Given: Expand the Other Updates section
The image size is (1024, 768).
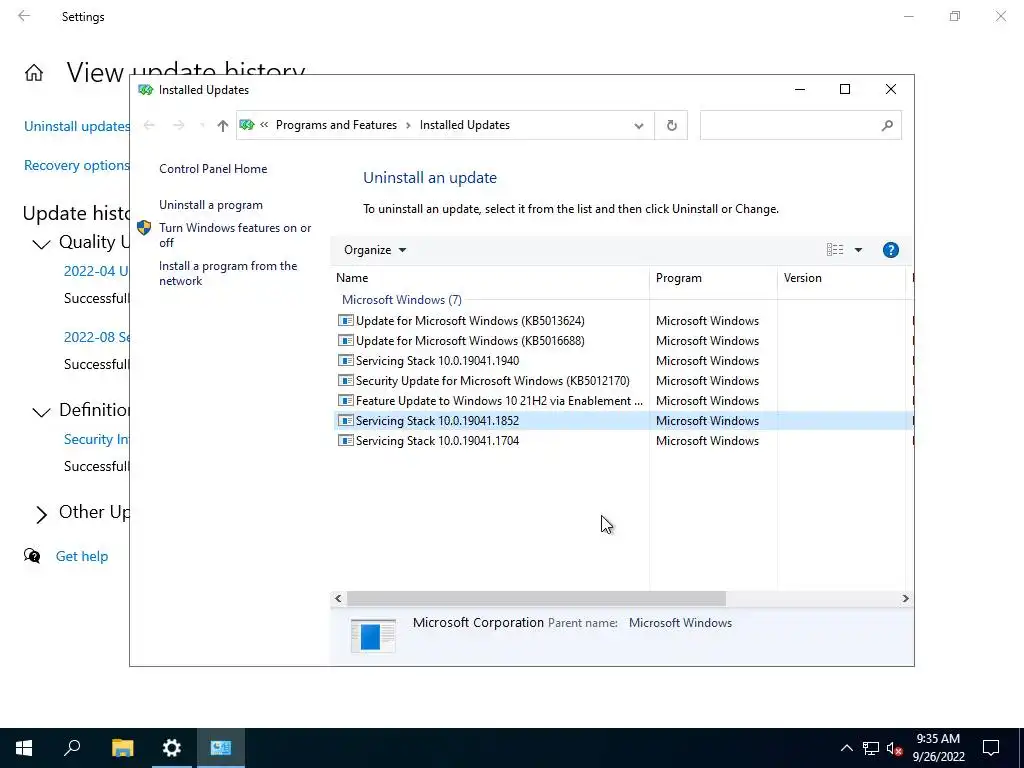Looking at the screenshot, I should coord(41,514).
